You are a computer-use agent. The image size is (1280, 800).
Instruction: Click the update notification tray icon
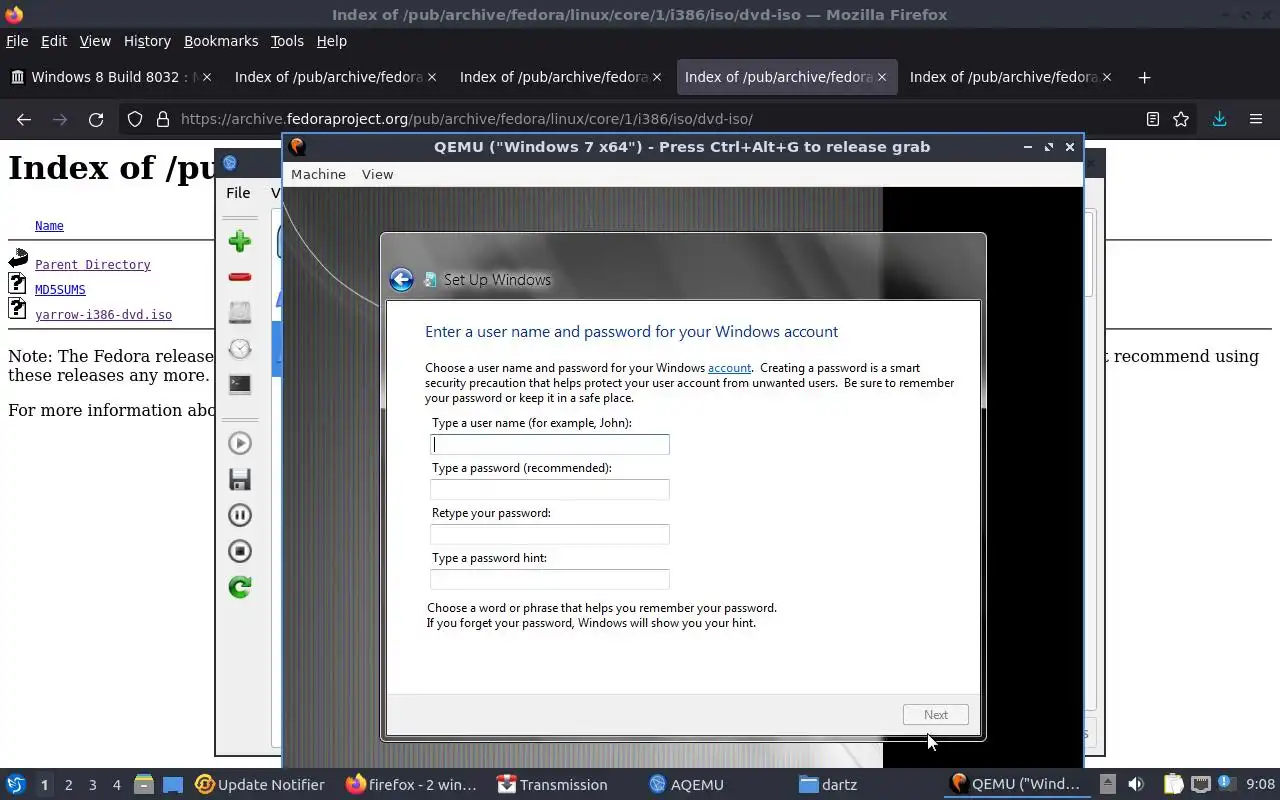pyautogui.click(x=1226, y=784)
